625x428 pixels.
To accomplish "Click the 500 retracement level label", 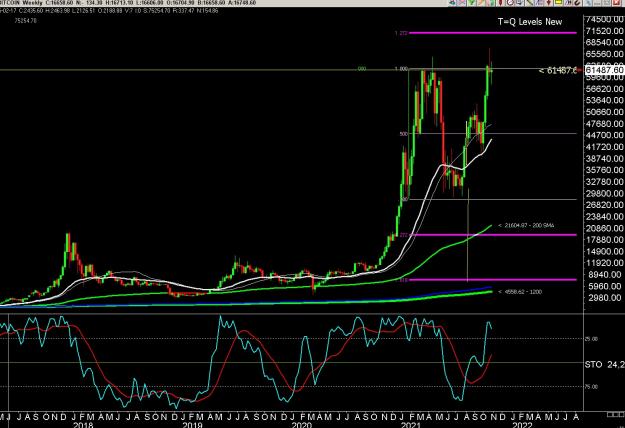I will tap(403, 134).
